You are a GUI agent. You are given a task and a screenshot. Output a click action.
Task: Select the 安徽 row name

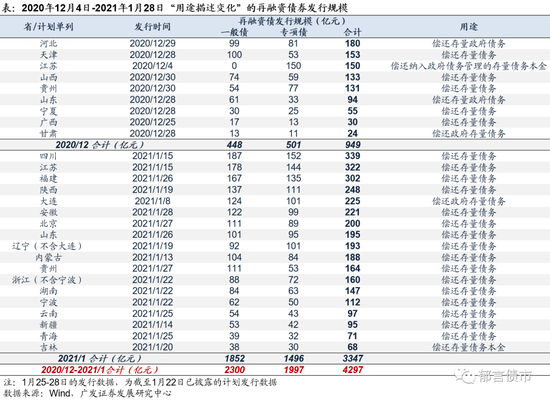[48, 212]
